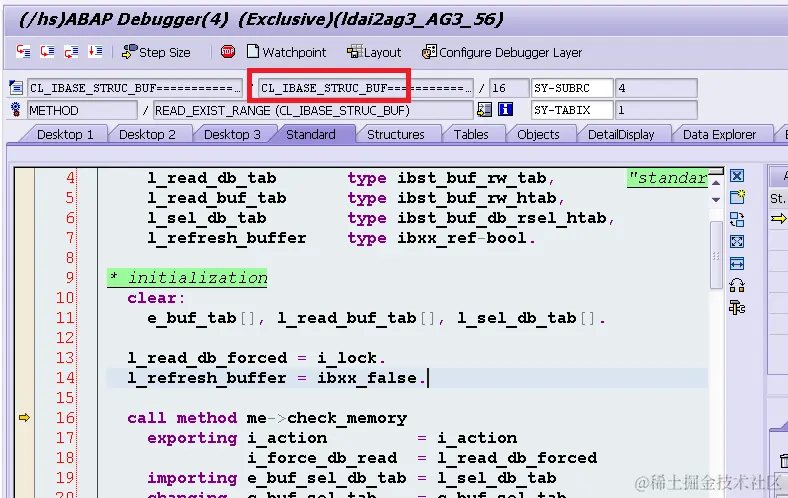This screenshot has width=788, height=498.
Task: Click the SY-TABIX field
Action: 572,110
